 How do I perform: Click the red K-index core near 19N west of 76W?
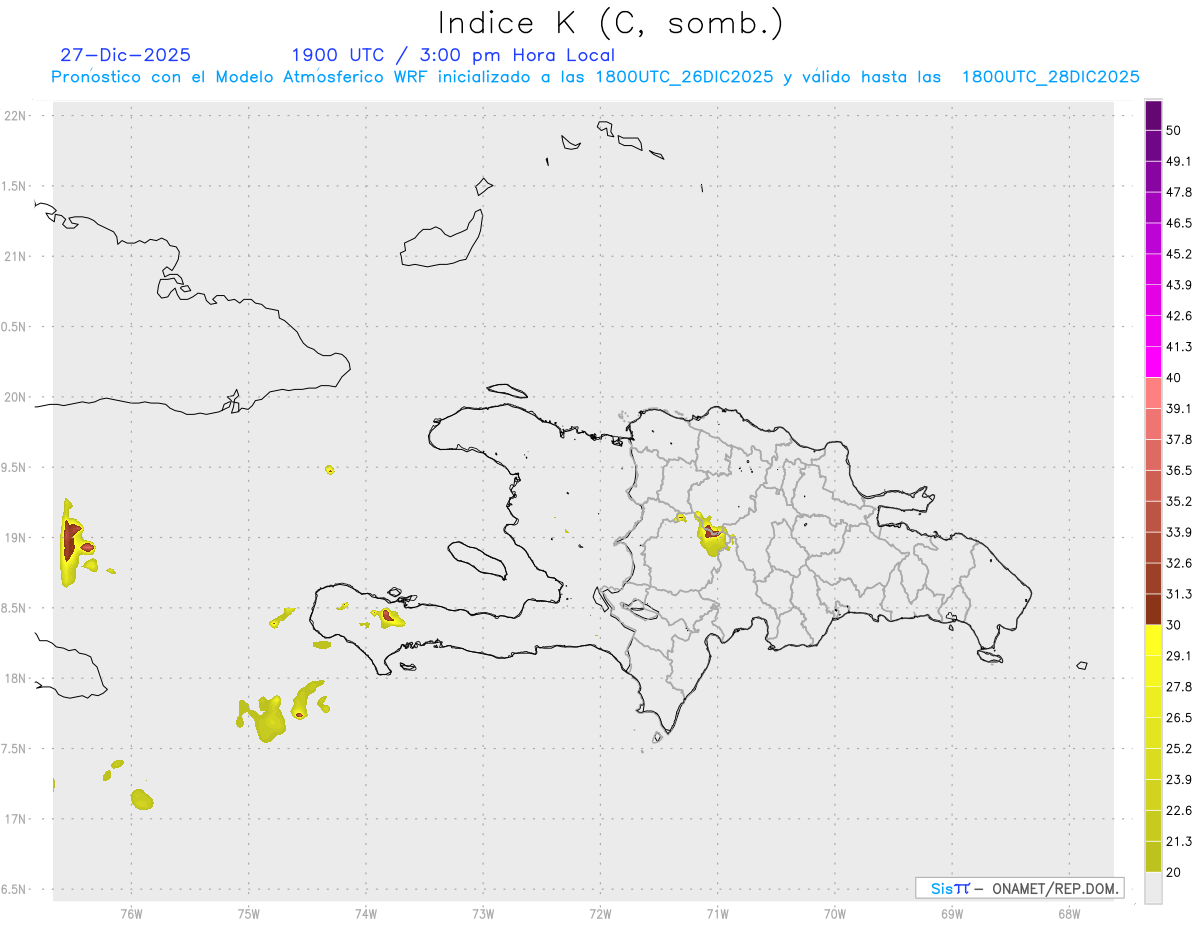point(71,540)
